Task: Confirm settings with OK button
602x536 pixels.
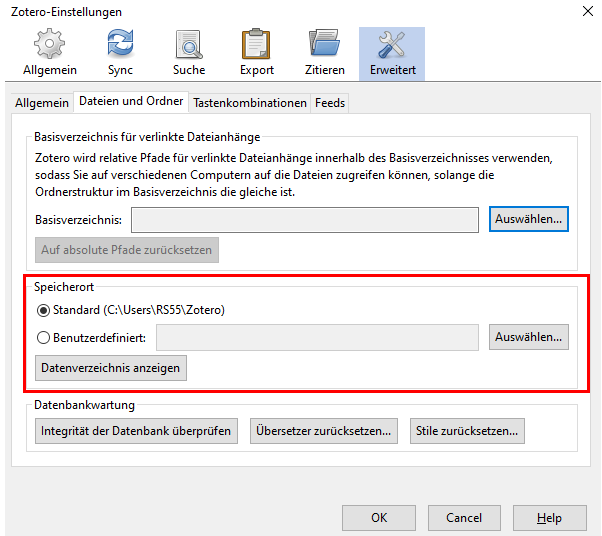Action: coord(379,518)
